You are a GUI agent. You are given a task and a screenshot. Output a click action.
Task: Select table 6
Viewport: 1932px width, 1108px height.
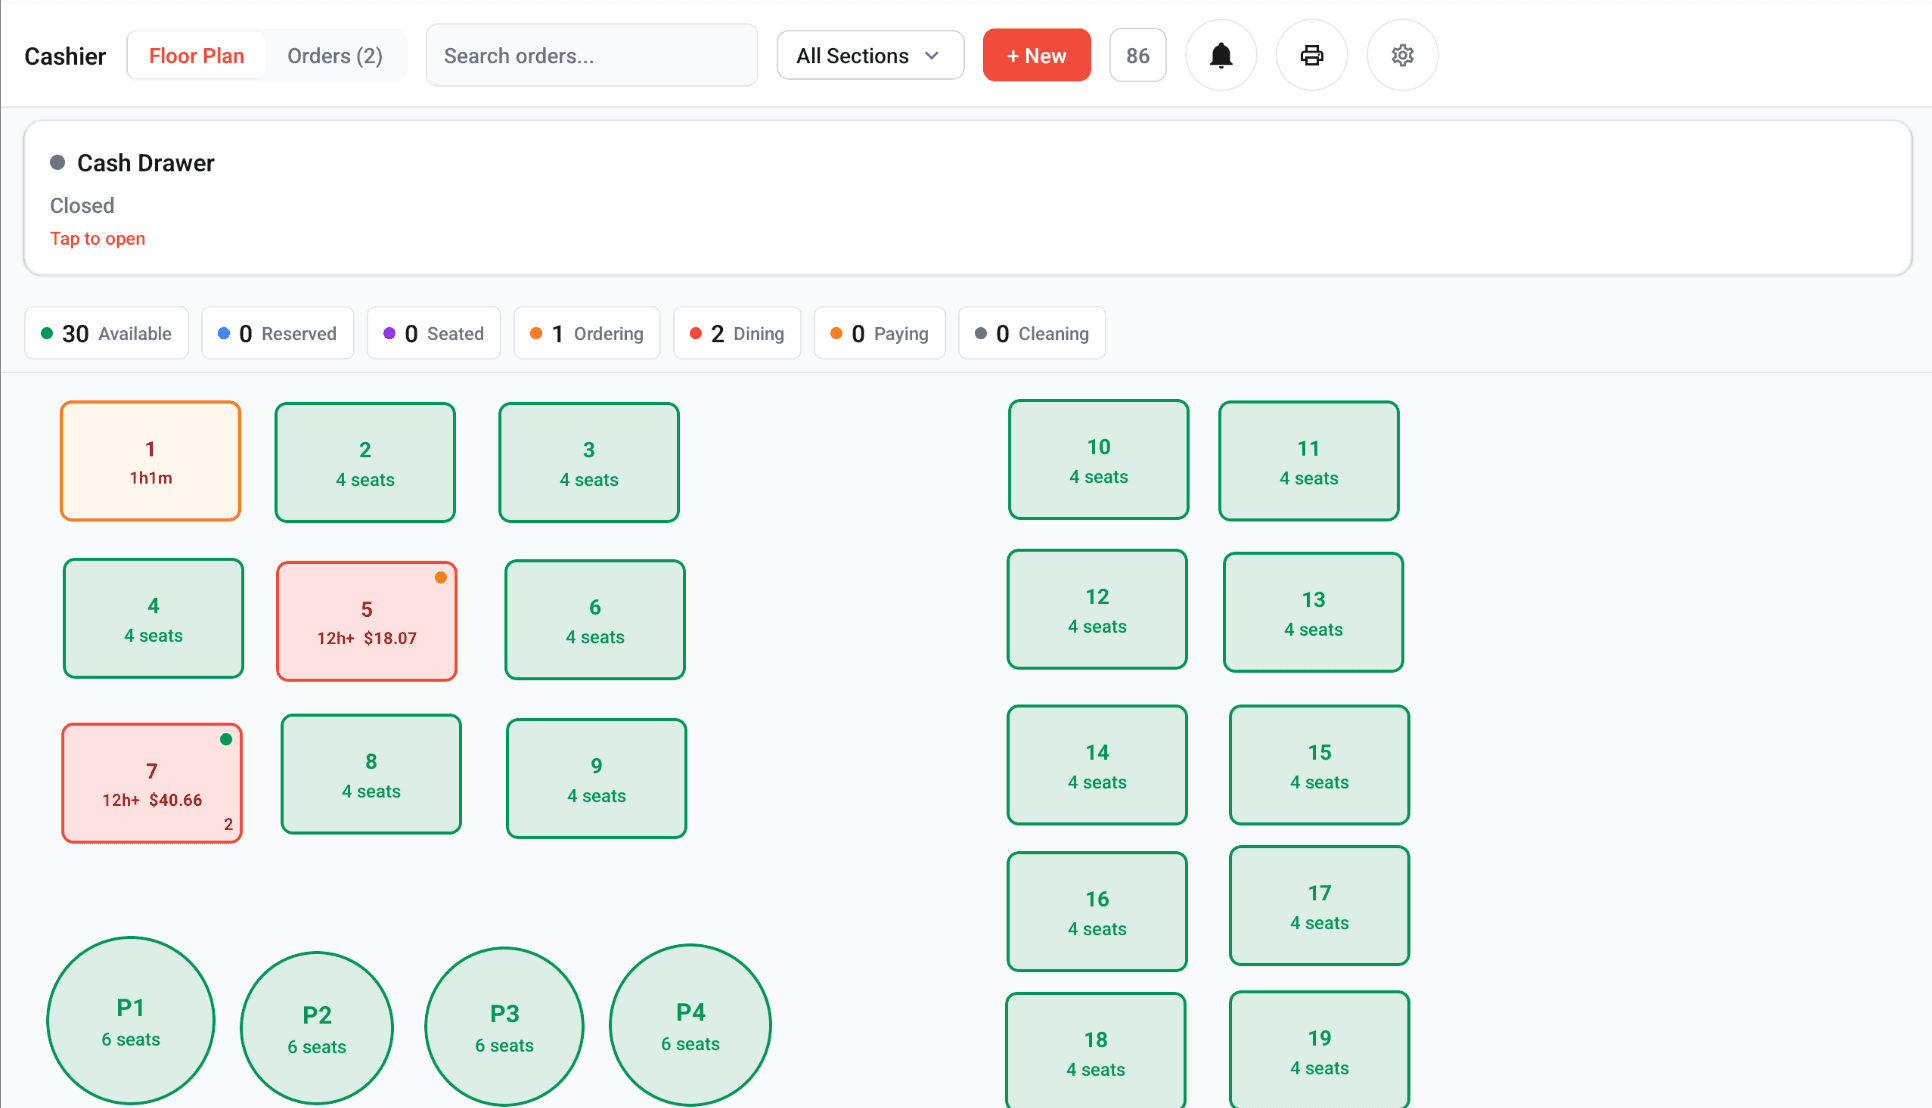[595, 620]
